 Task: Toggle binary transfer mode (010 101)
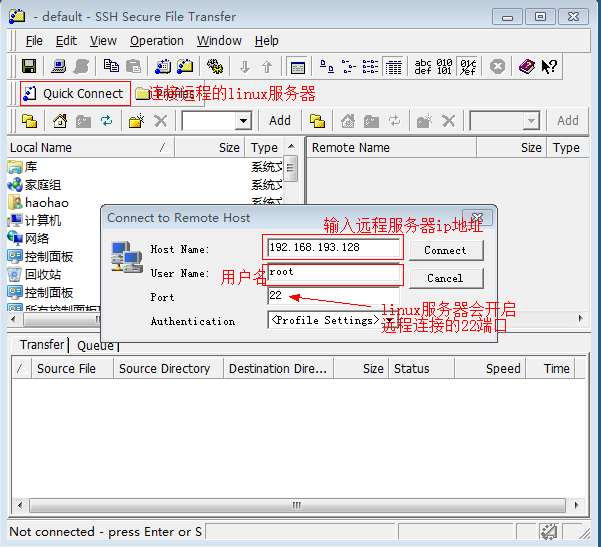[x=445, y=67]
